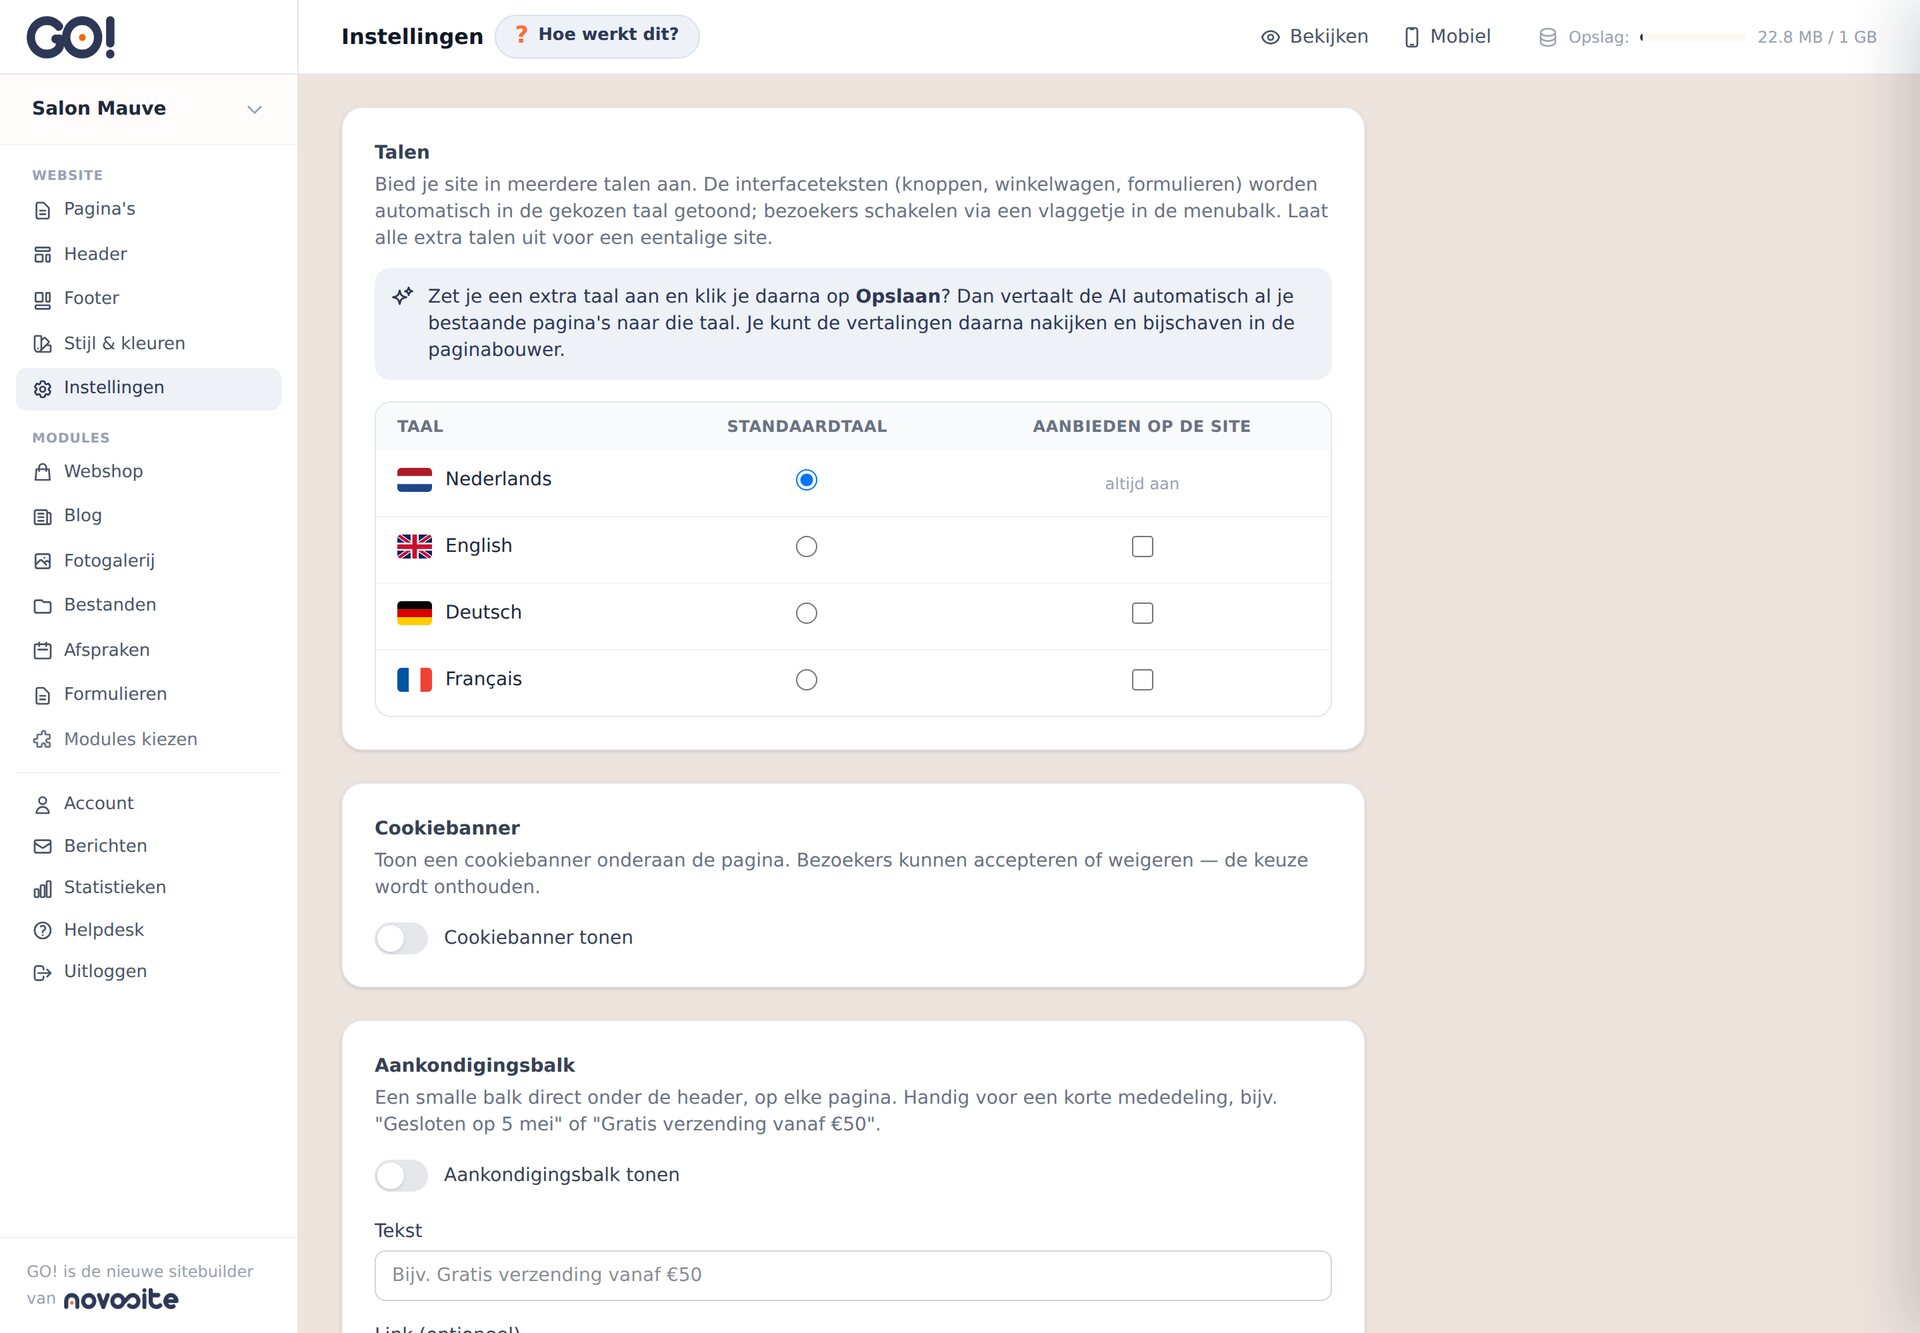The width and height of the screenshot is (1920, 1333).
Task: Set English as the standard language
Action: (806, 546)
